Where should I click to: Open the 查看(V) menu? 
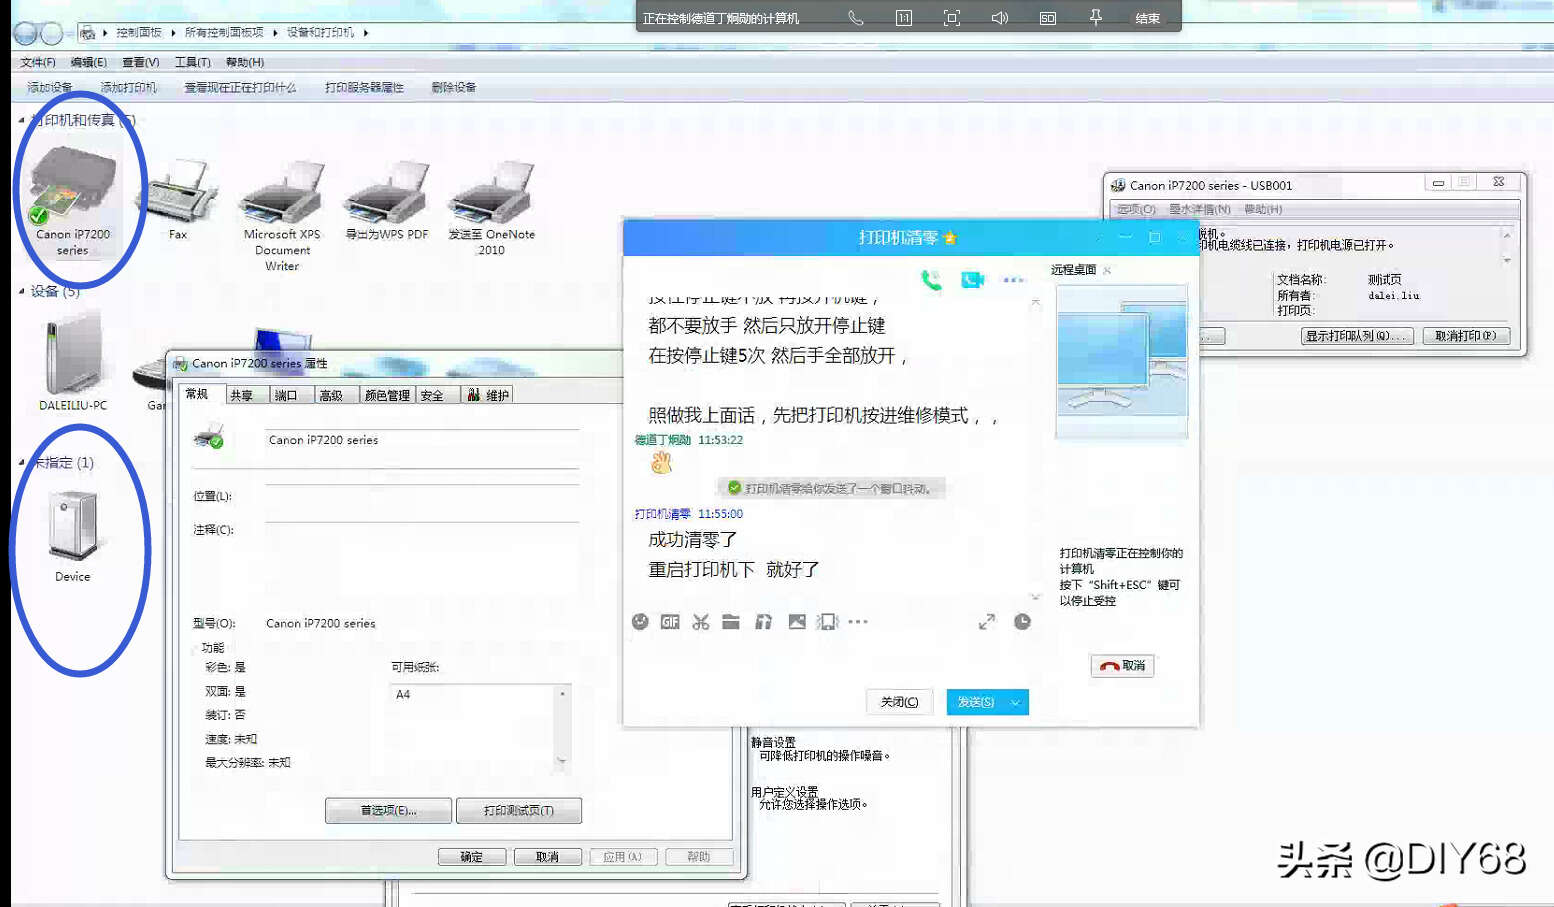141,62
